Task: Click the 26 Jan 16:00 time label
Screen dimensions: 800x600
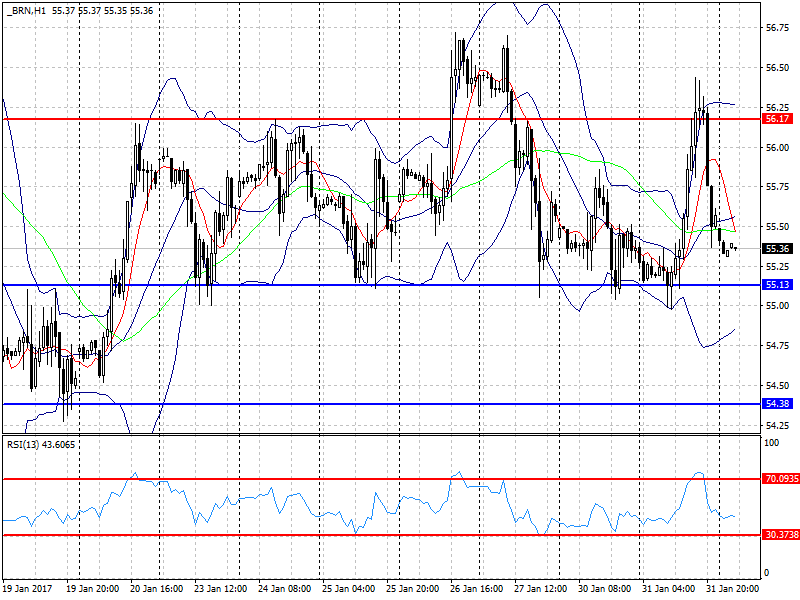Action: pyautogui.click(x=477, y=588)
